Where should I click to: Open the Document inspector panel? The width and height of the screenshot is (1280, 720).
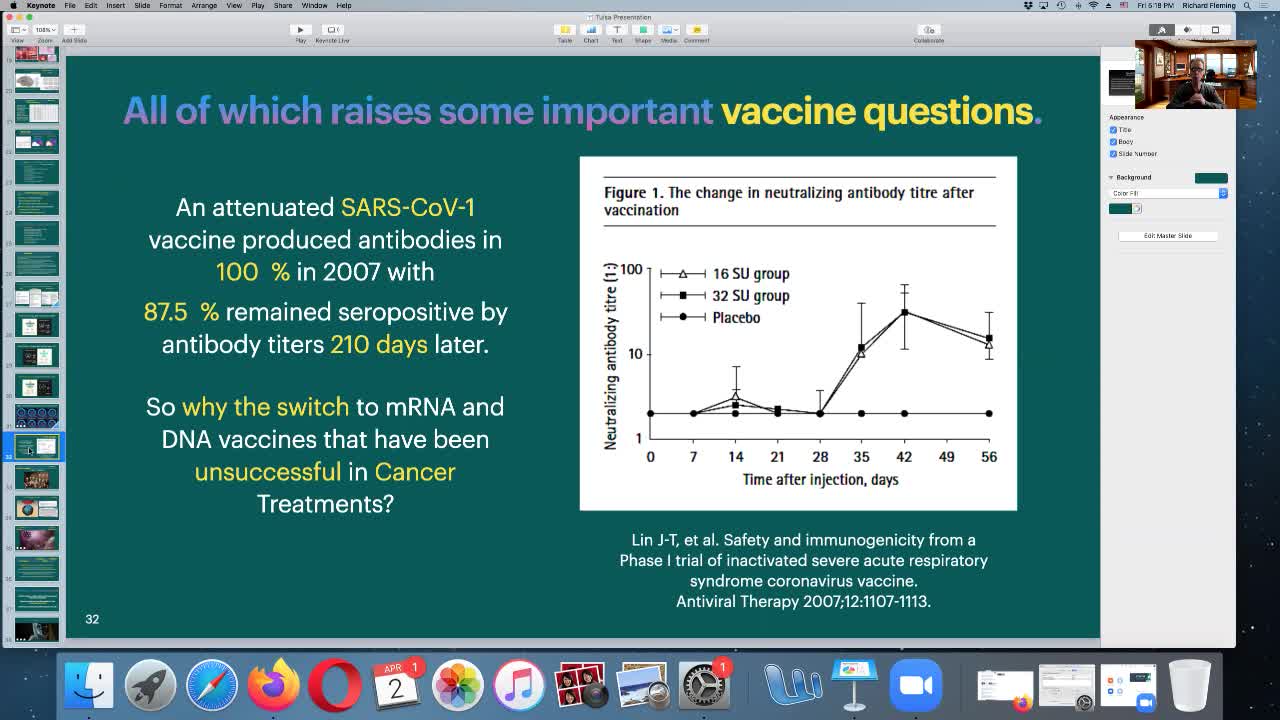[1215, 30]
